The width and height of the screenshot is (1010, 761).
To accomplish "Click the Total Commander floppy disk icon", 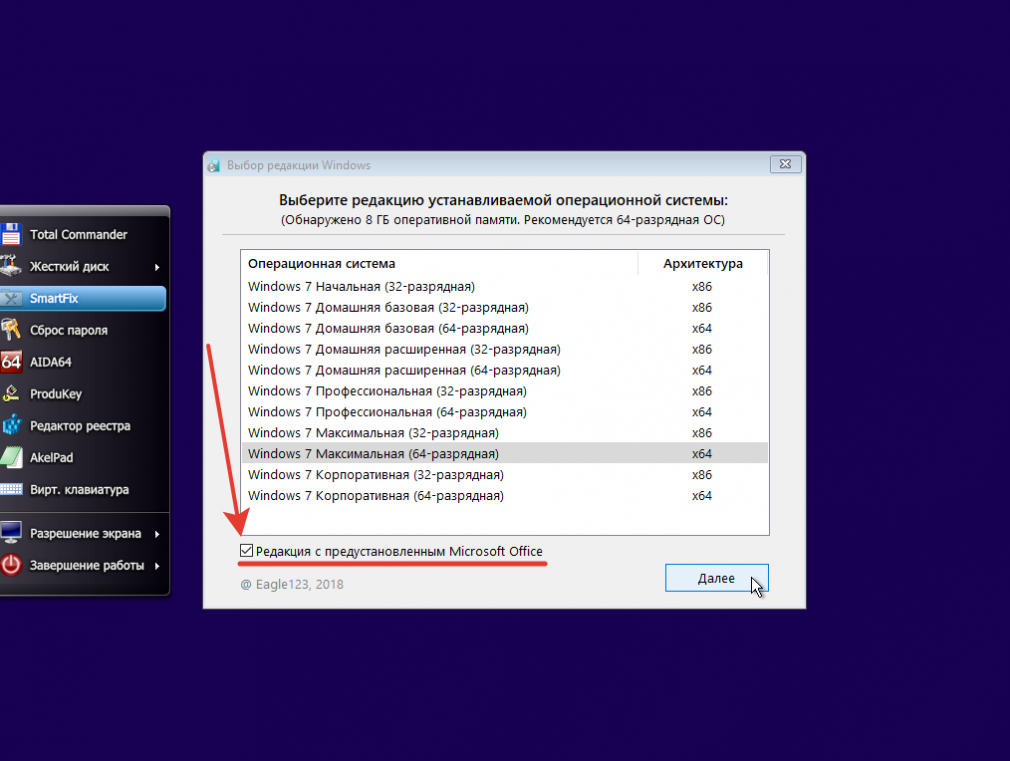I will (x=11, y=235).
